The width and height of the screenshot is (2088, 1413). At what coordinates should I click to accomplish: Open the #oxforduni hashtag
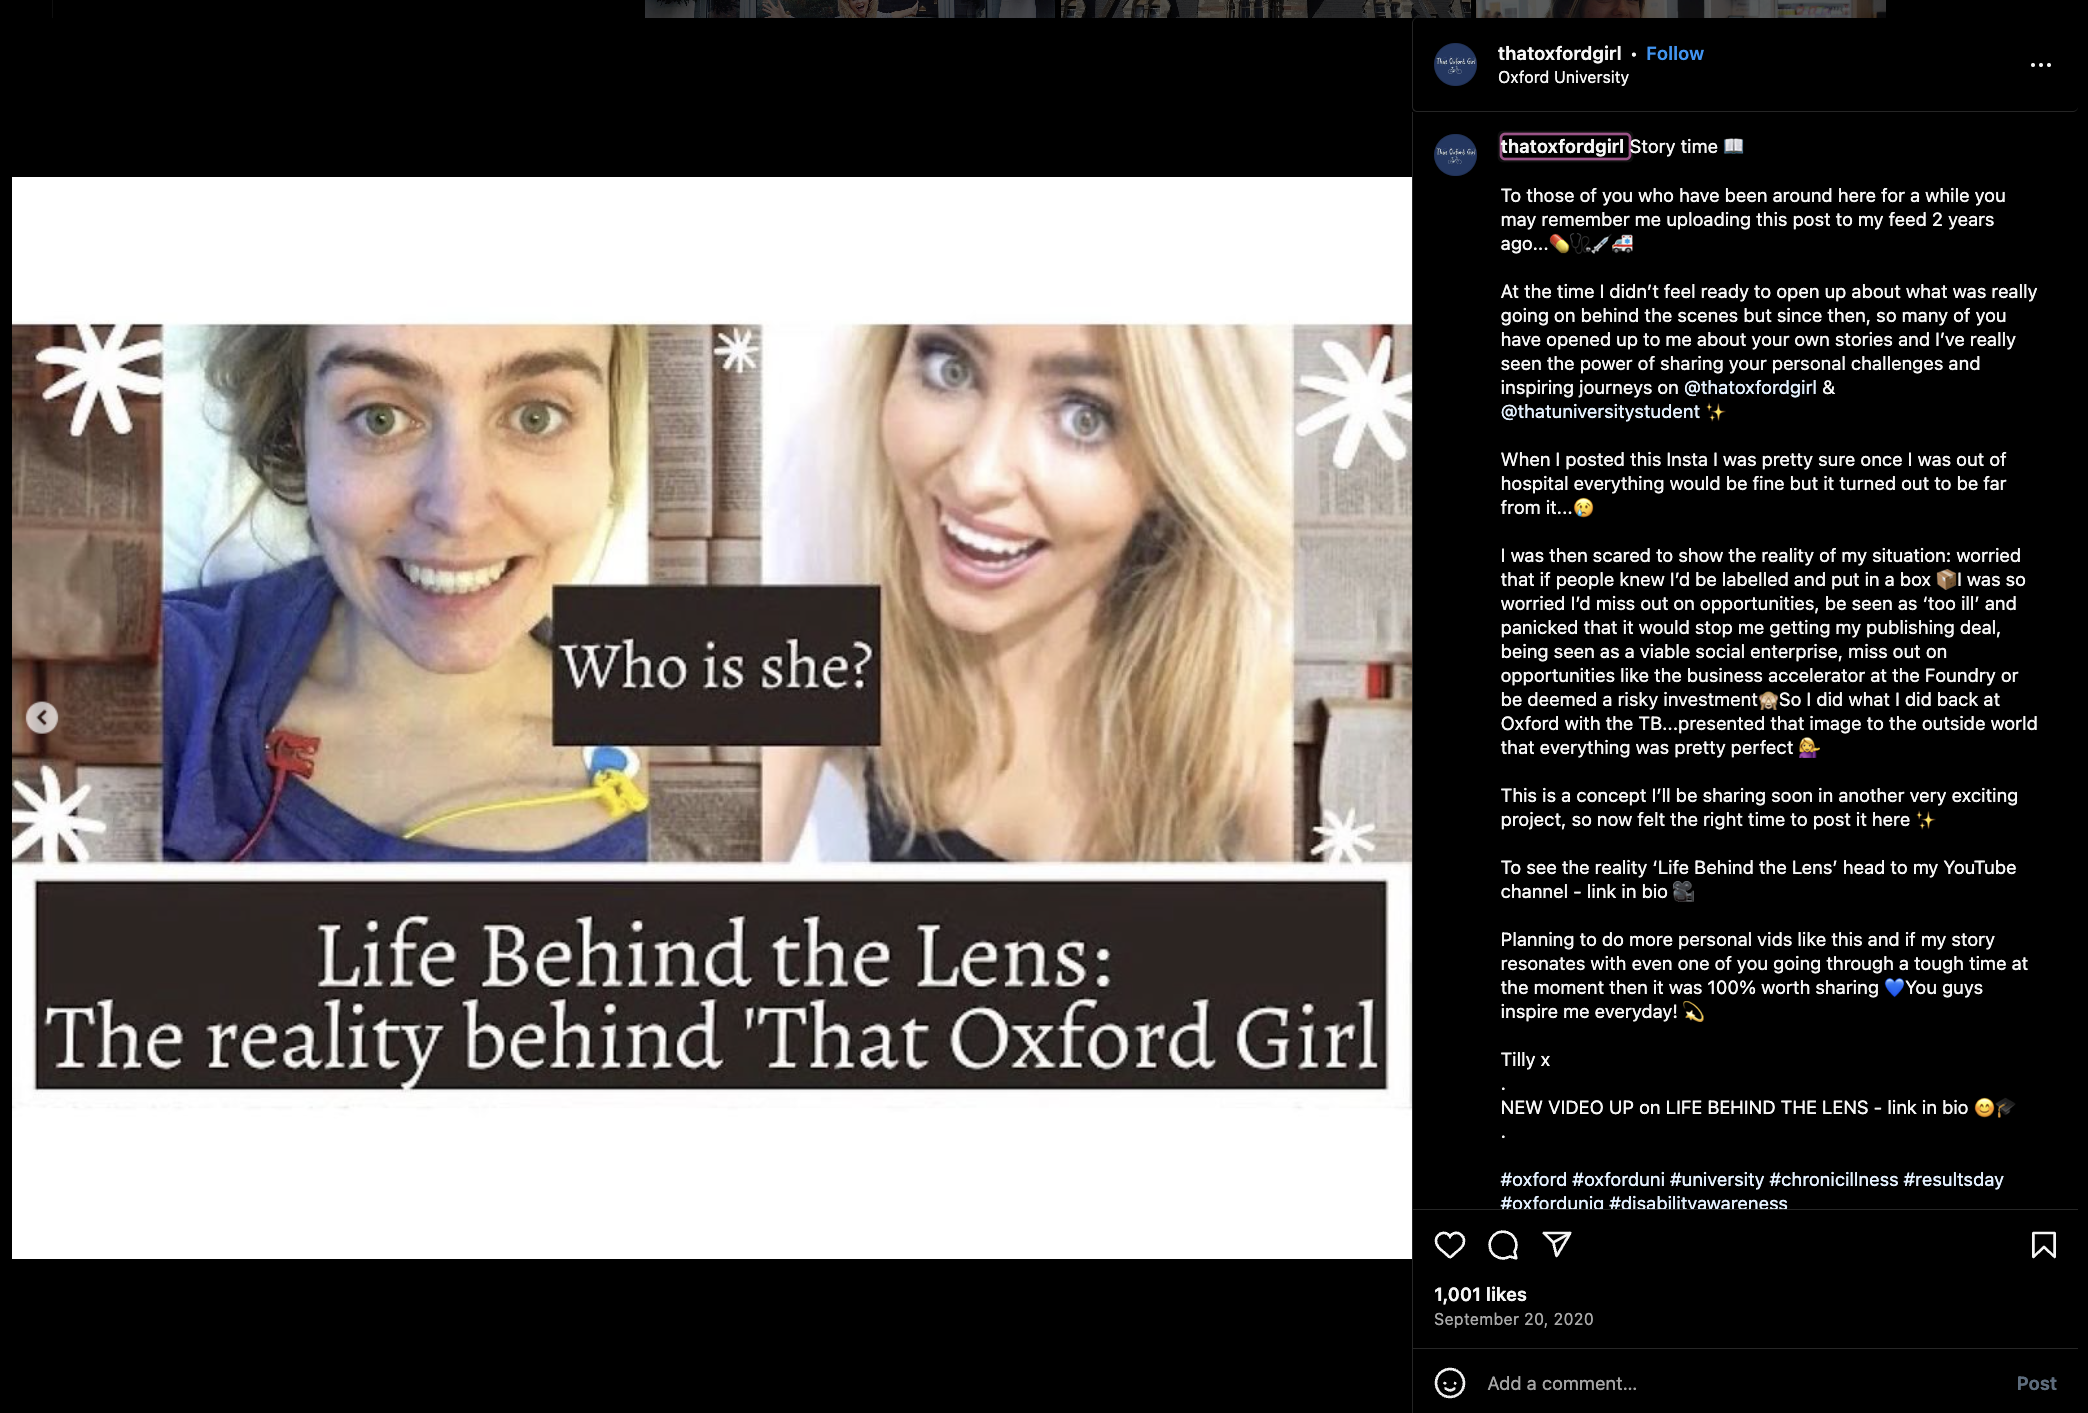click(x=1618, y=1180)
